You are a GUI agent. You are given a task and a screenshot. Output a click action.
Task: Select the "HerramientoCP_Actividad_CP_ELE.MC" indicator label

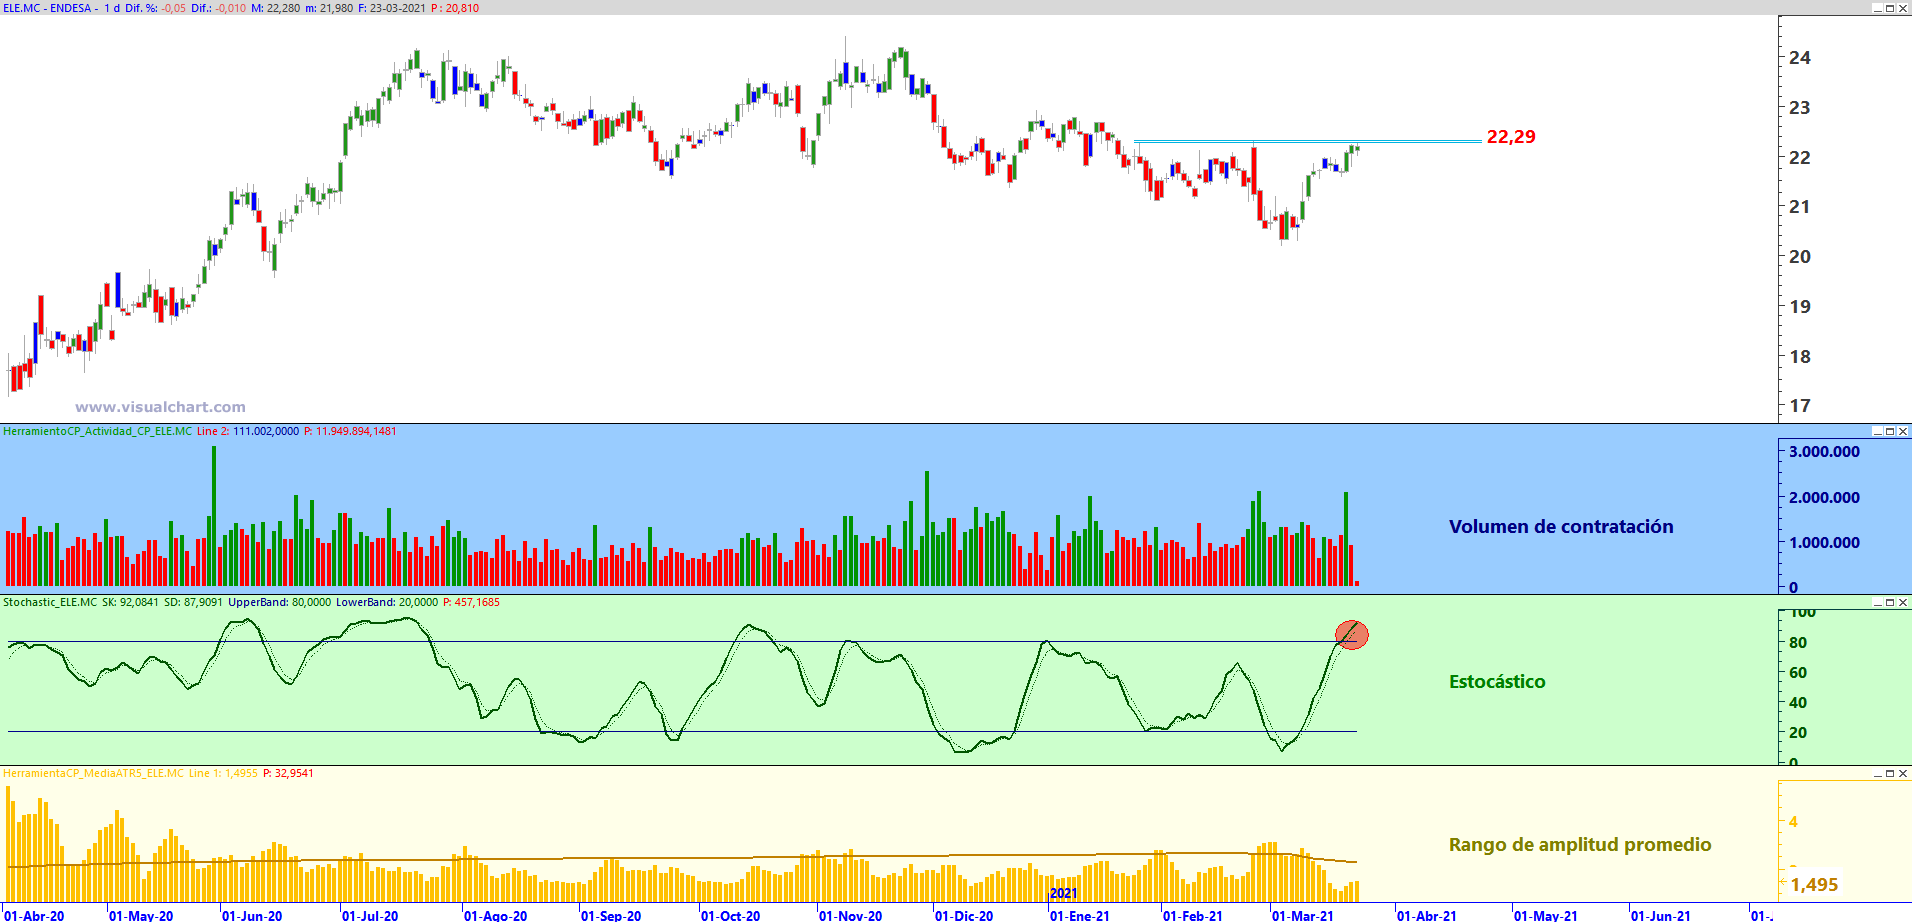[97, 431]
